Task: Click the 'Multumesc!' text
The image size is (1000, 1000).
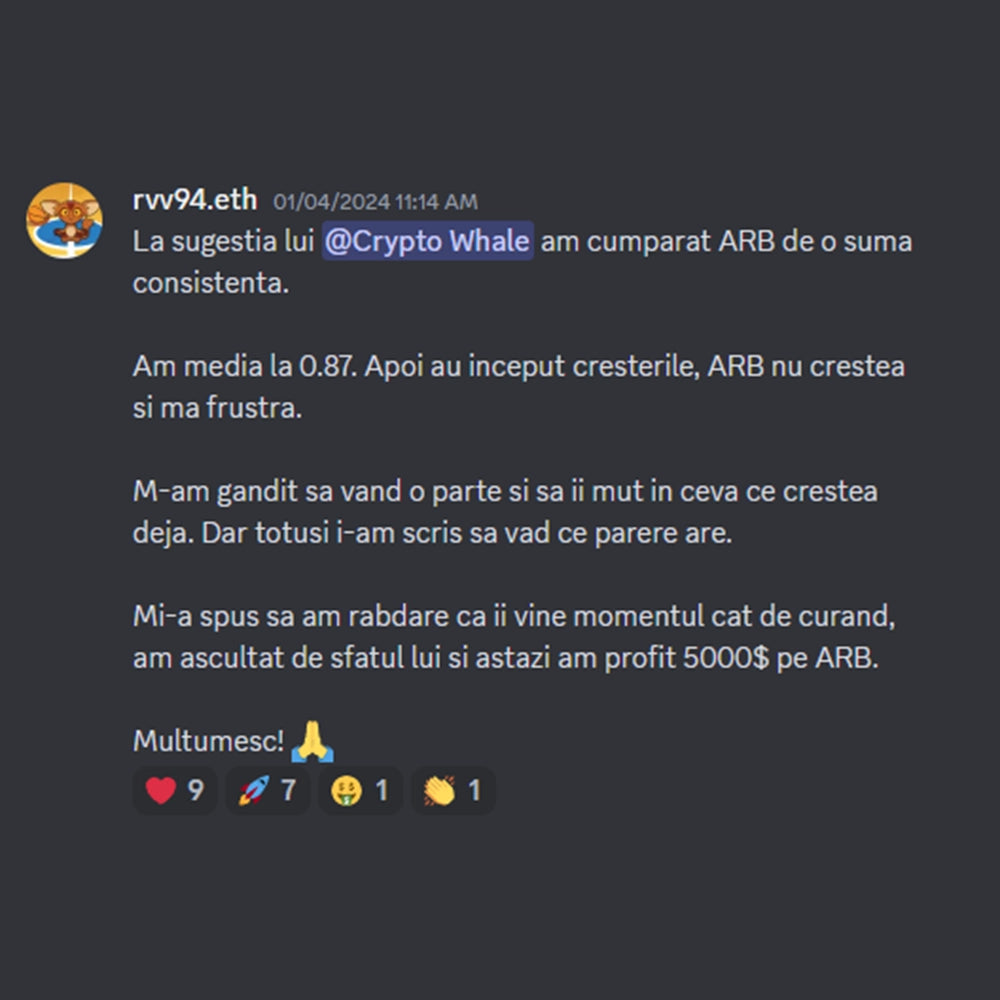Action: click(209, 742)
